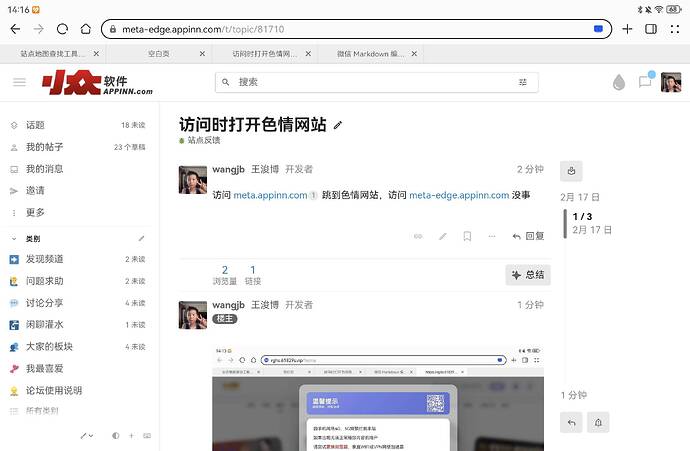The height and width of the screenshot is (451, 690).
Task: Click the 搜索 search field
Action: [x=376, y=82]
